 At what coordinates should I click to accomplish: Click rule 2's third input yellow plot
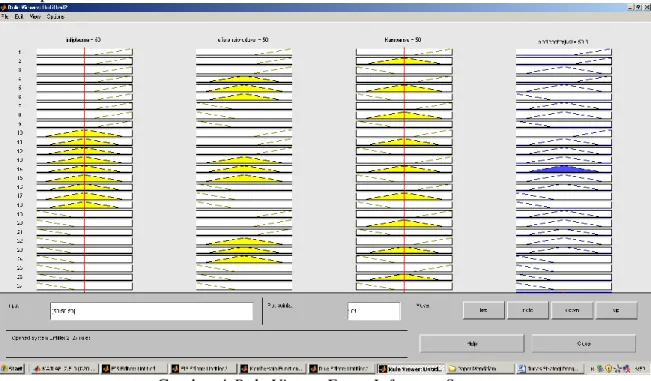[404, 61]
